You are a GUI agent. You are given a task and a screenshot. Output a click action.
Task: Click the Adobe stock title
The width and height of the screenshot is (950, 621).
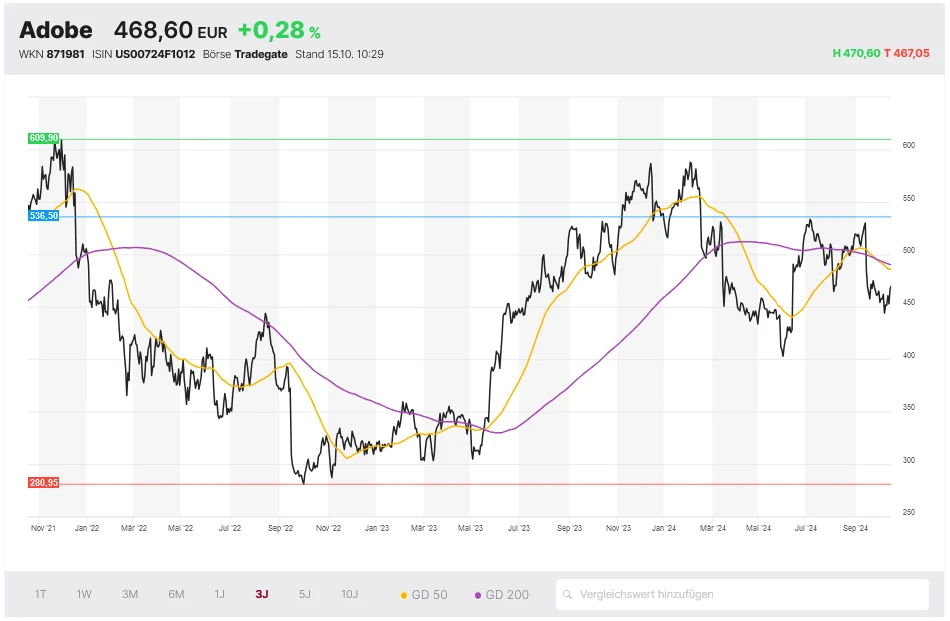coord(56,30)
